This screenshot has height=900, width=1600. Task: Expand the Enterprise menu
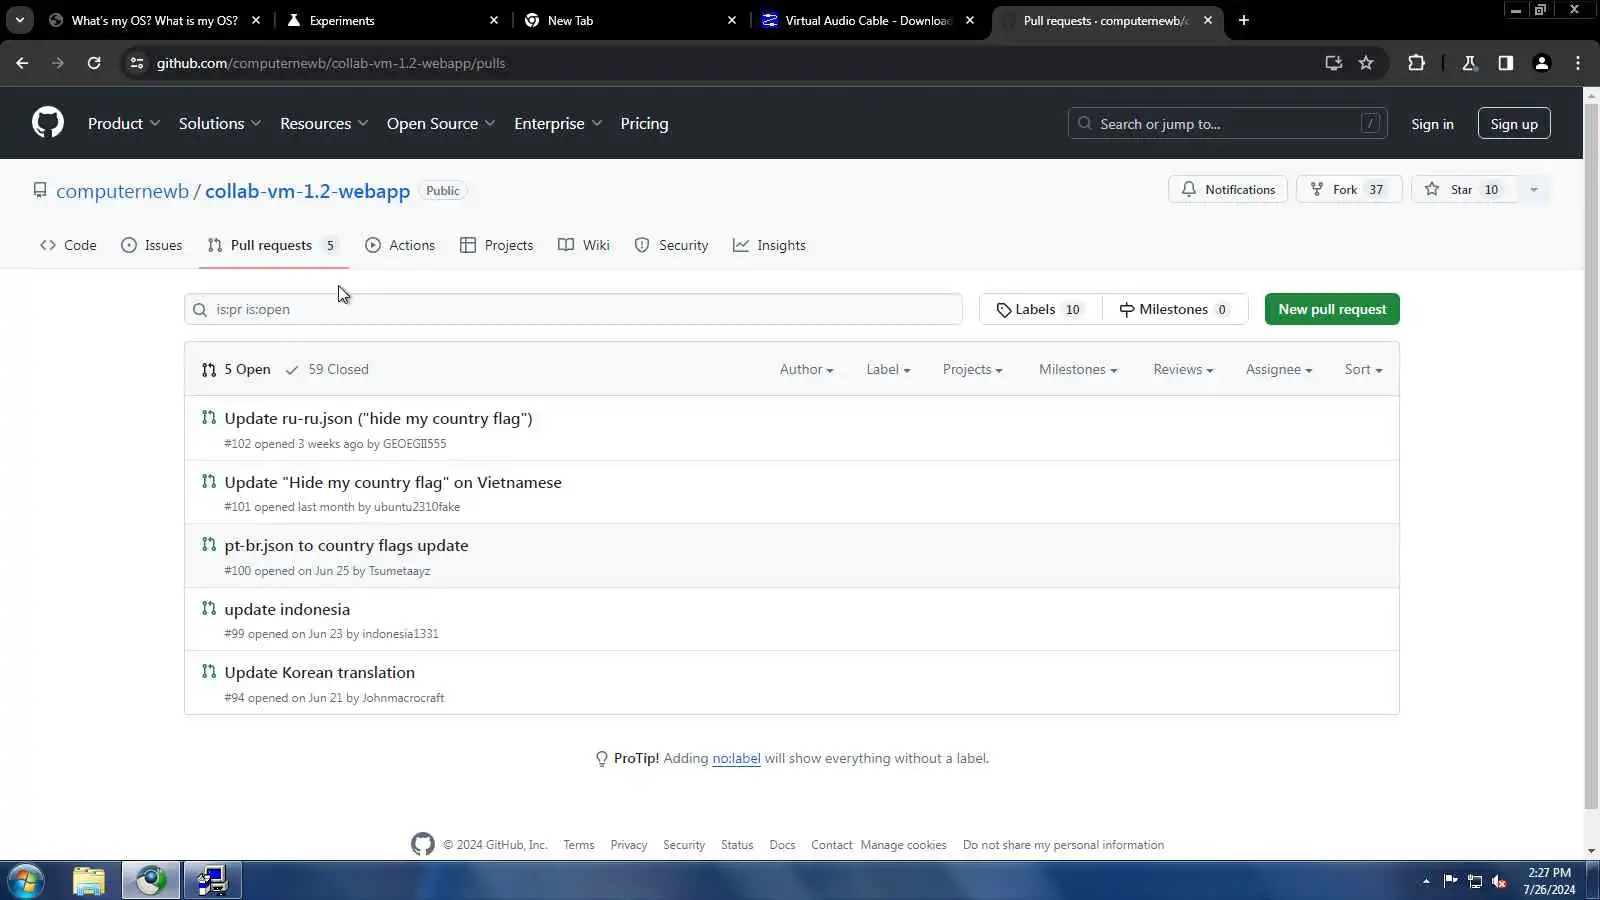tap(558, 124)
